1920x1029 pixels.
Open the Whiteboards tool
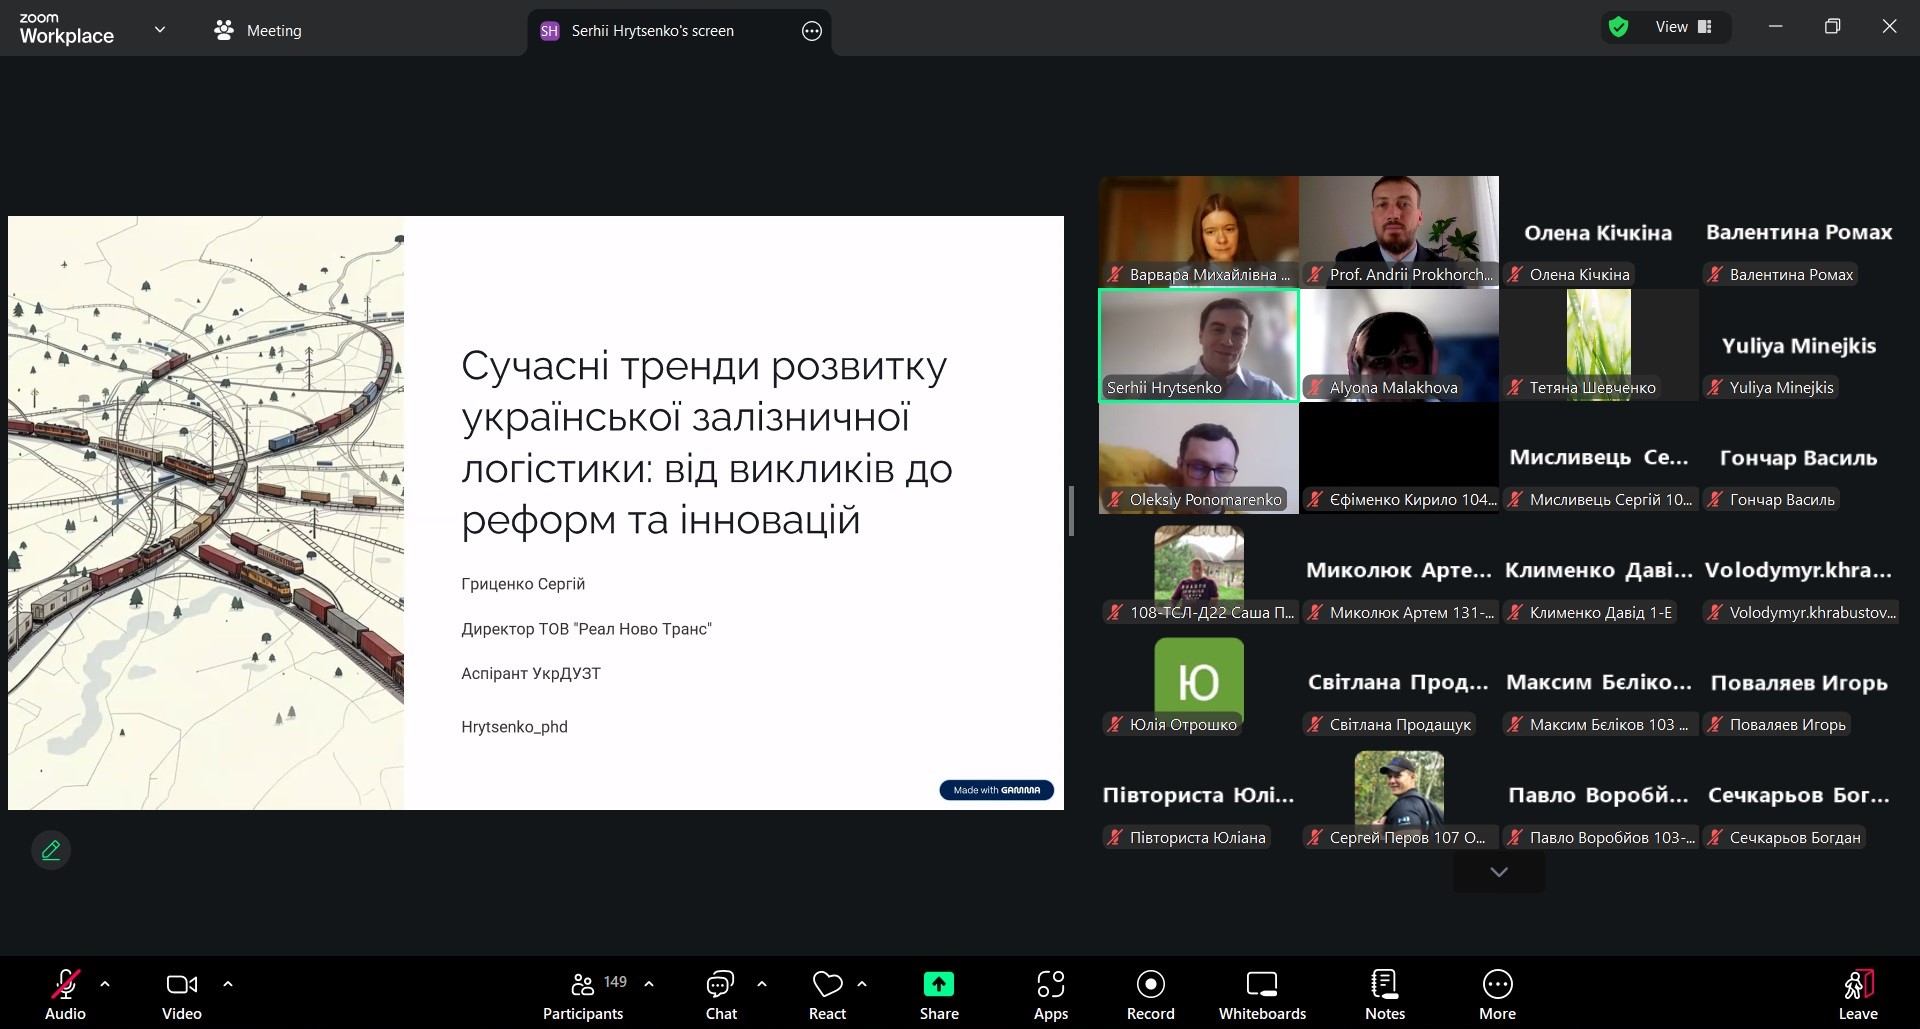(x=1262, y=994)
